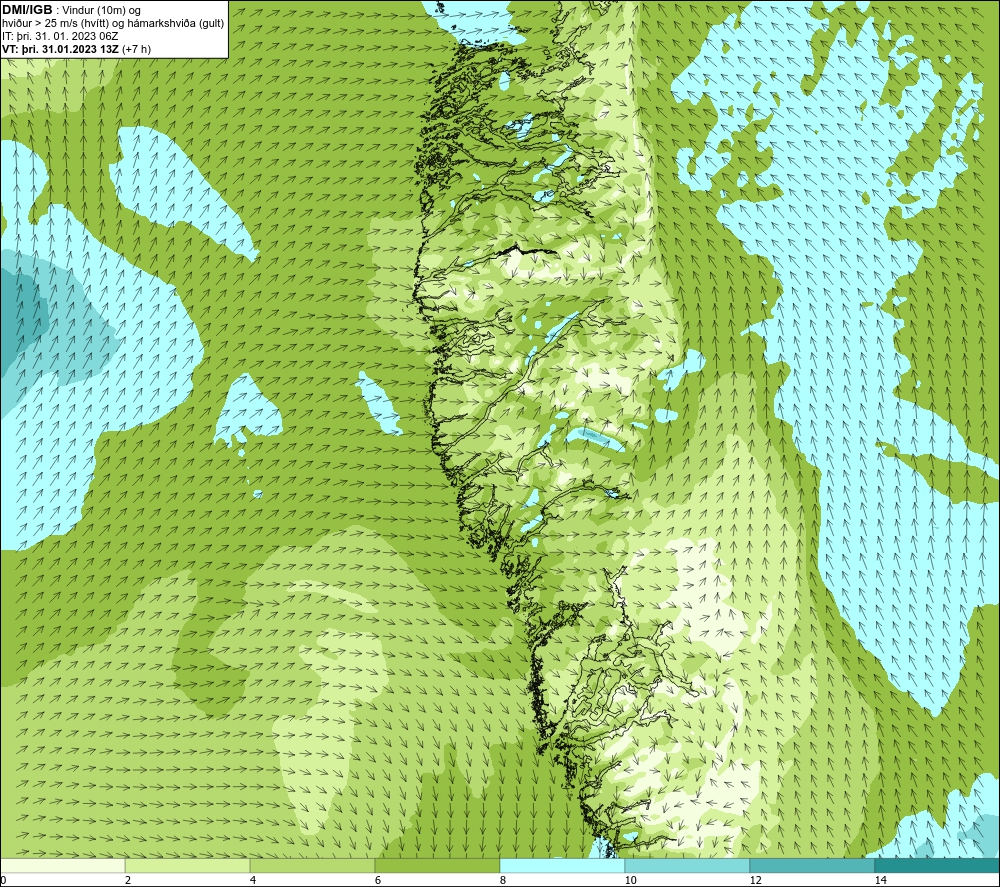The width and height of the screenshot is (1000, 887).
Task: Click the '8' label on the wind scale
Action: point(503,880)
